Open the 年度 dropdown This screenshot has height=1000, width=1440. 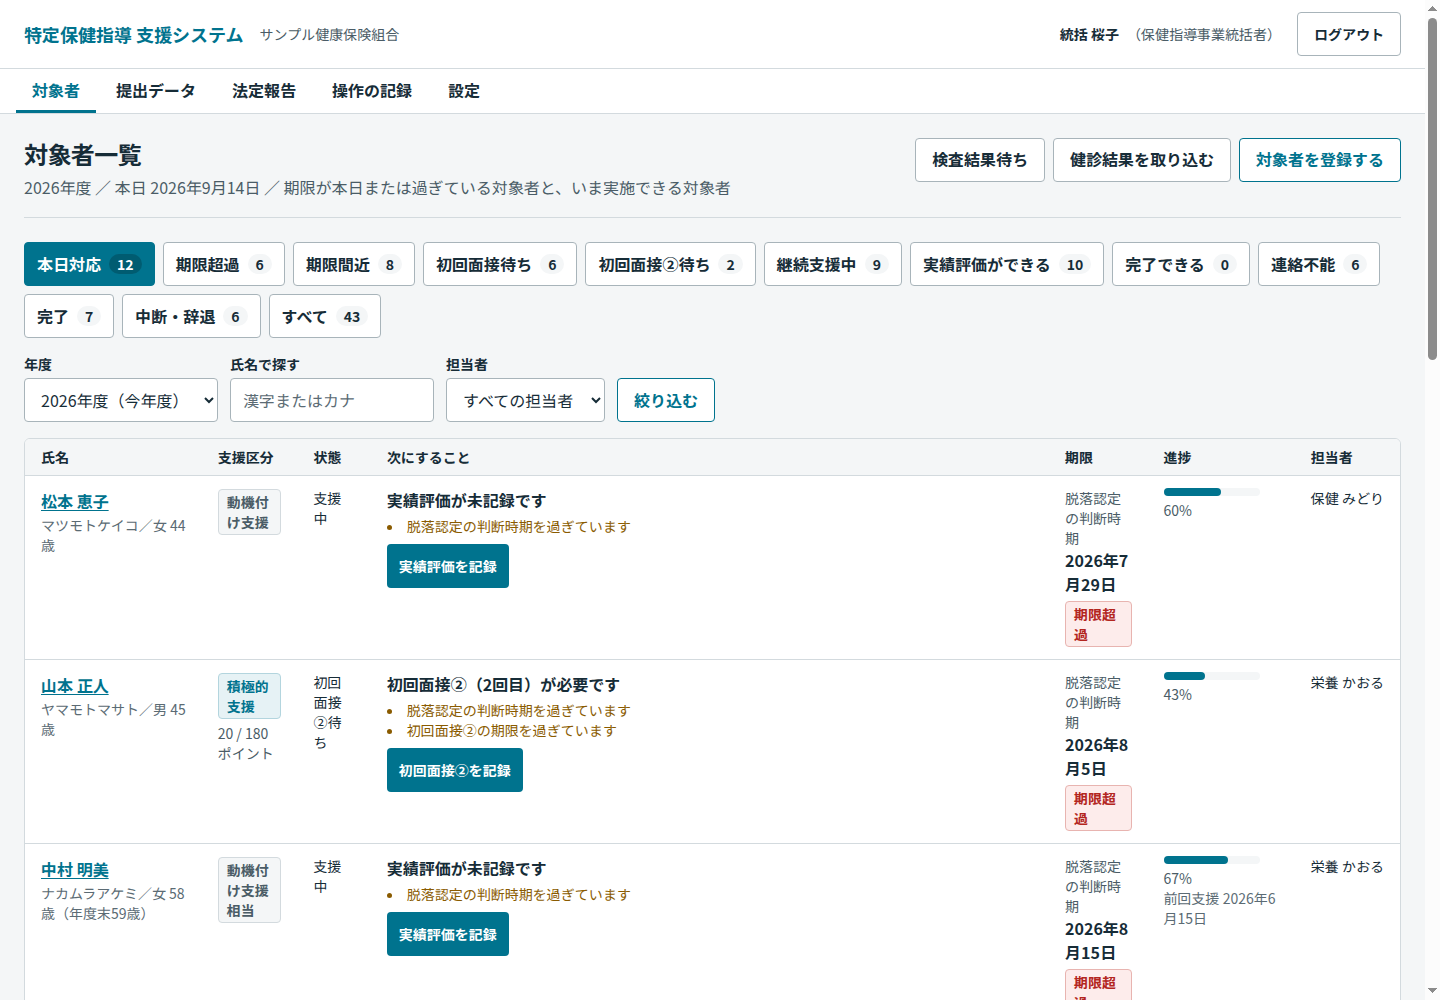pyautogui.click(x=121, y=400)
